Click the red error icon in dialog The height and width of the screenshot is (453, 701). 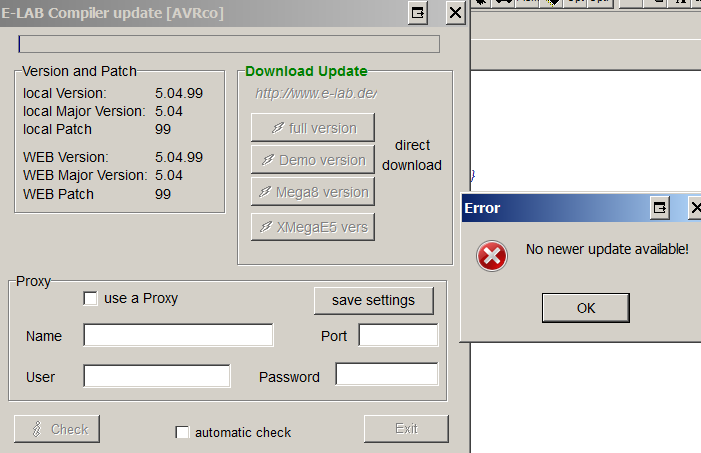point(492,256)
